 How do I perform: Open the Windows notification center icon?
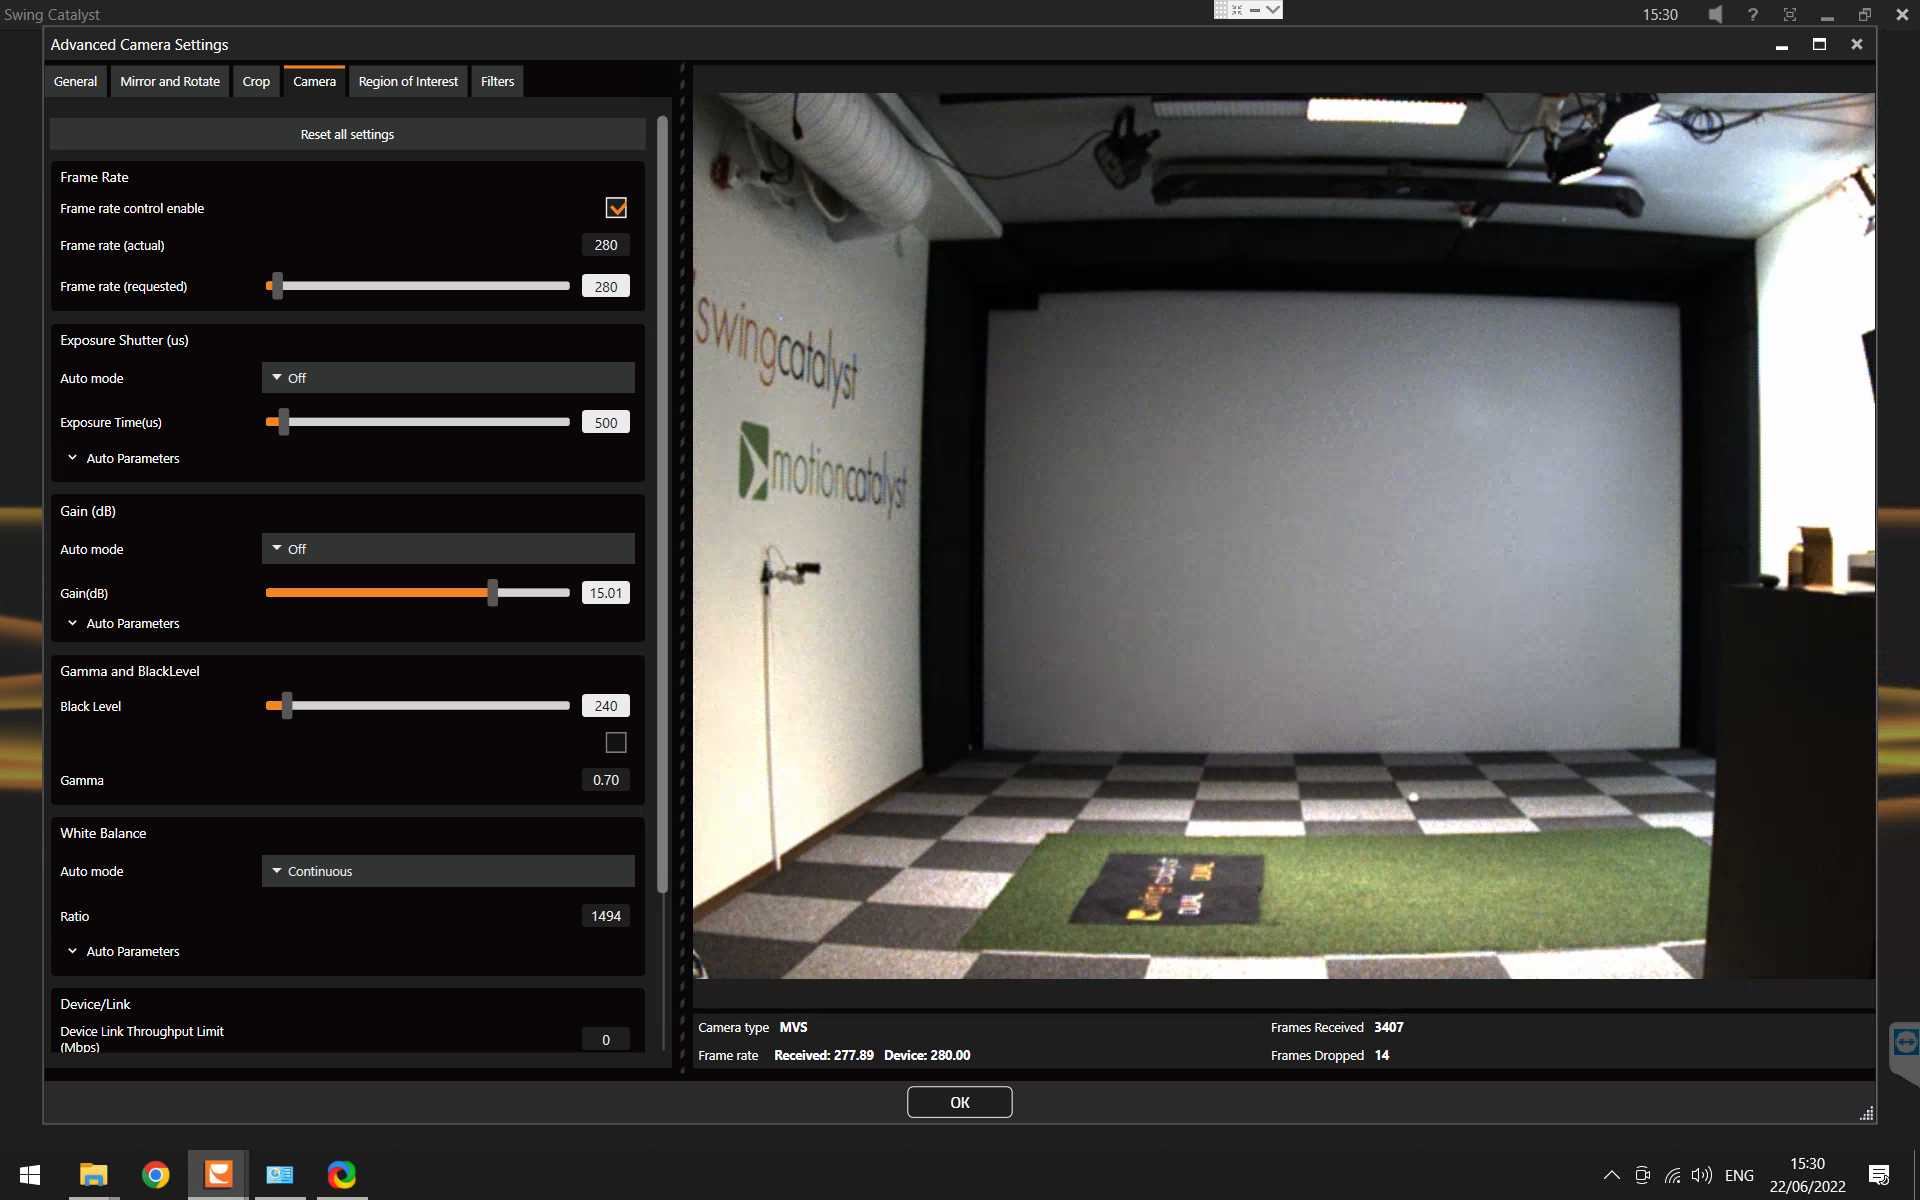pos(1879,1175)
